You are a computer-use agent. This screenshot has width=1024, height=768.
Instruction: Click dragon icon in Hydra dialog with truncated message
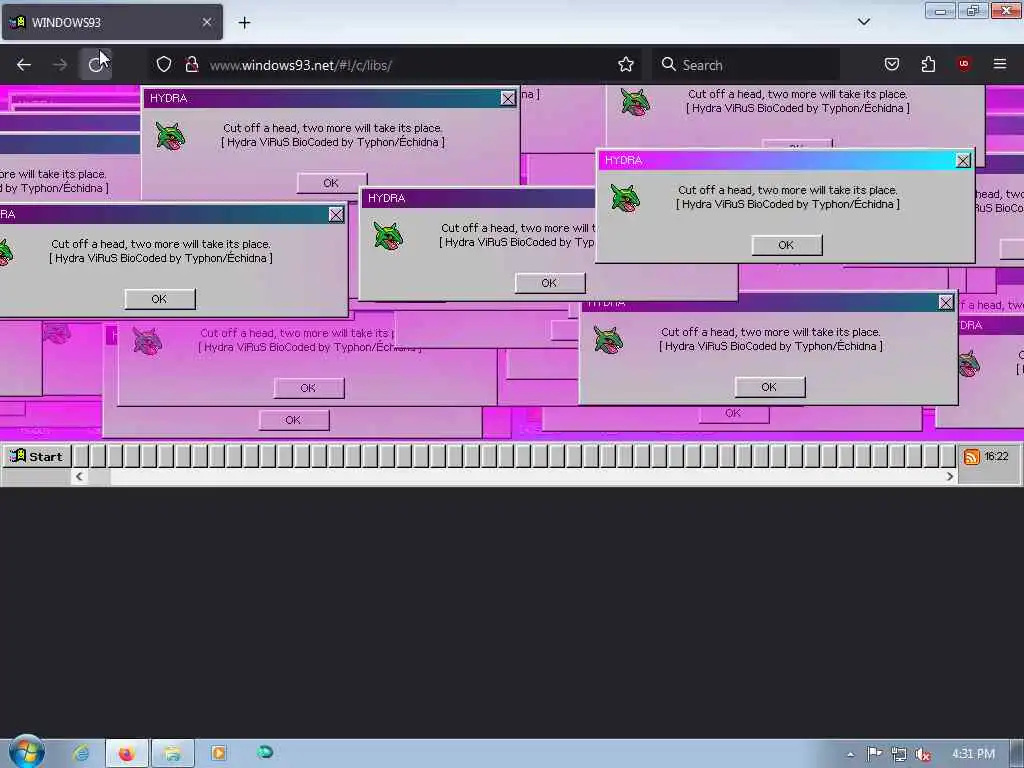click(x=388, y=236)
